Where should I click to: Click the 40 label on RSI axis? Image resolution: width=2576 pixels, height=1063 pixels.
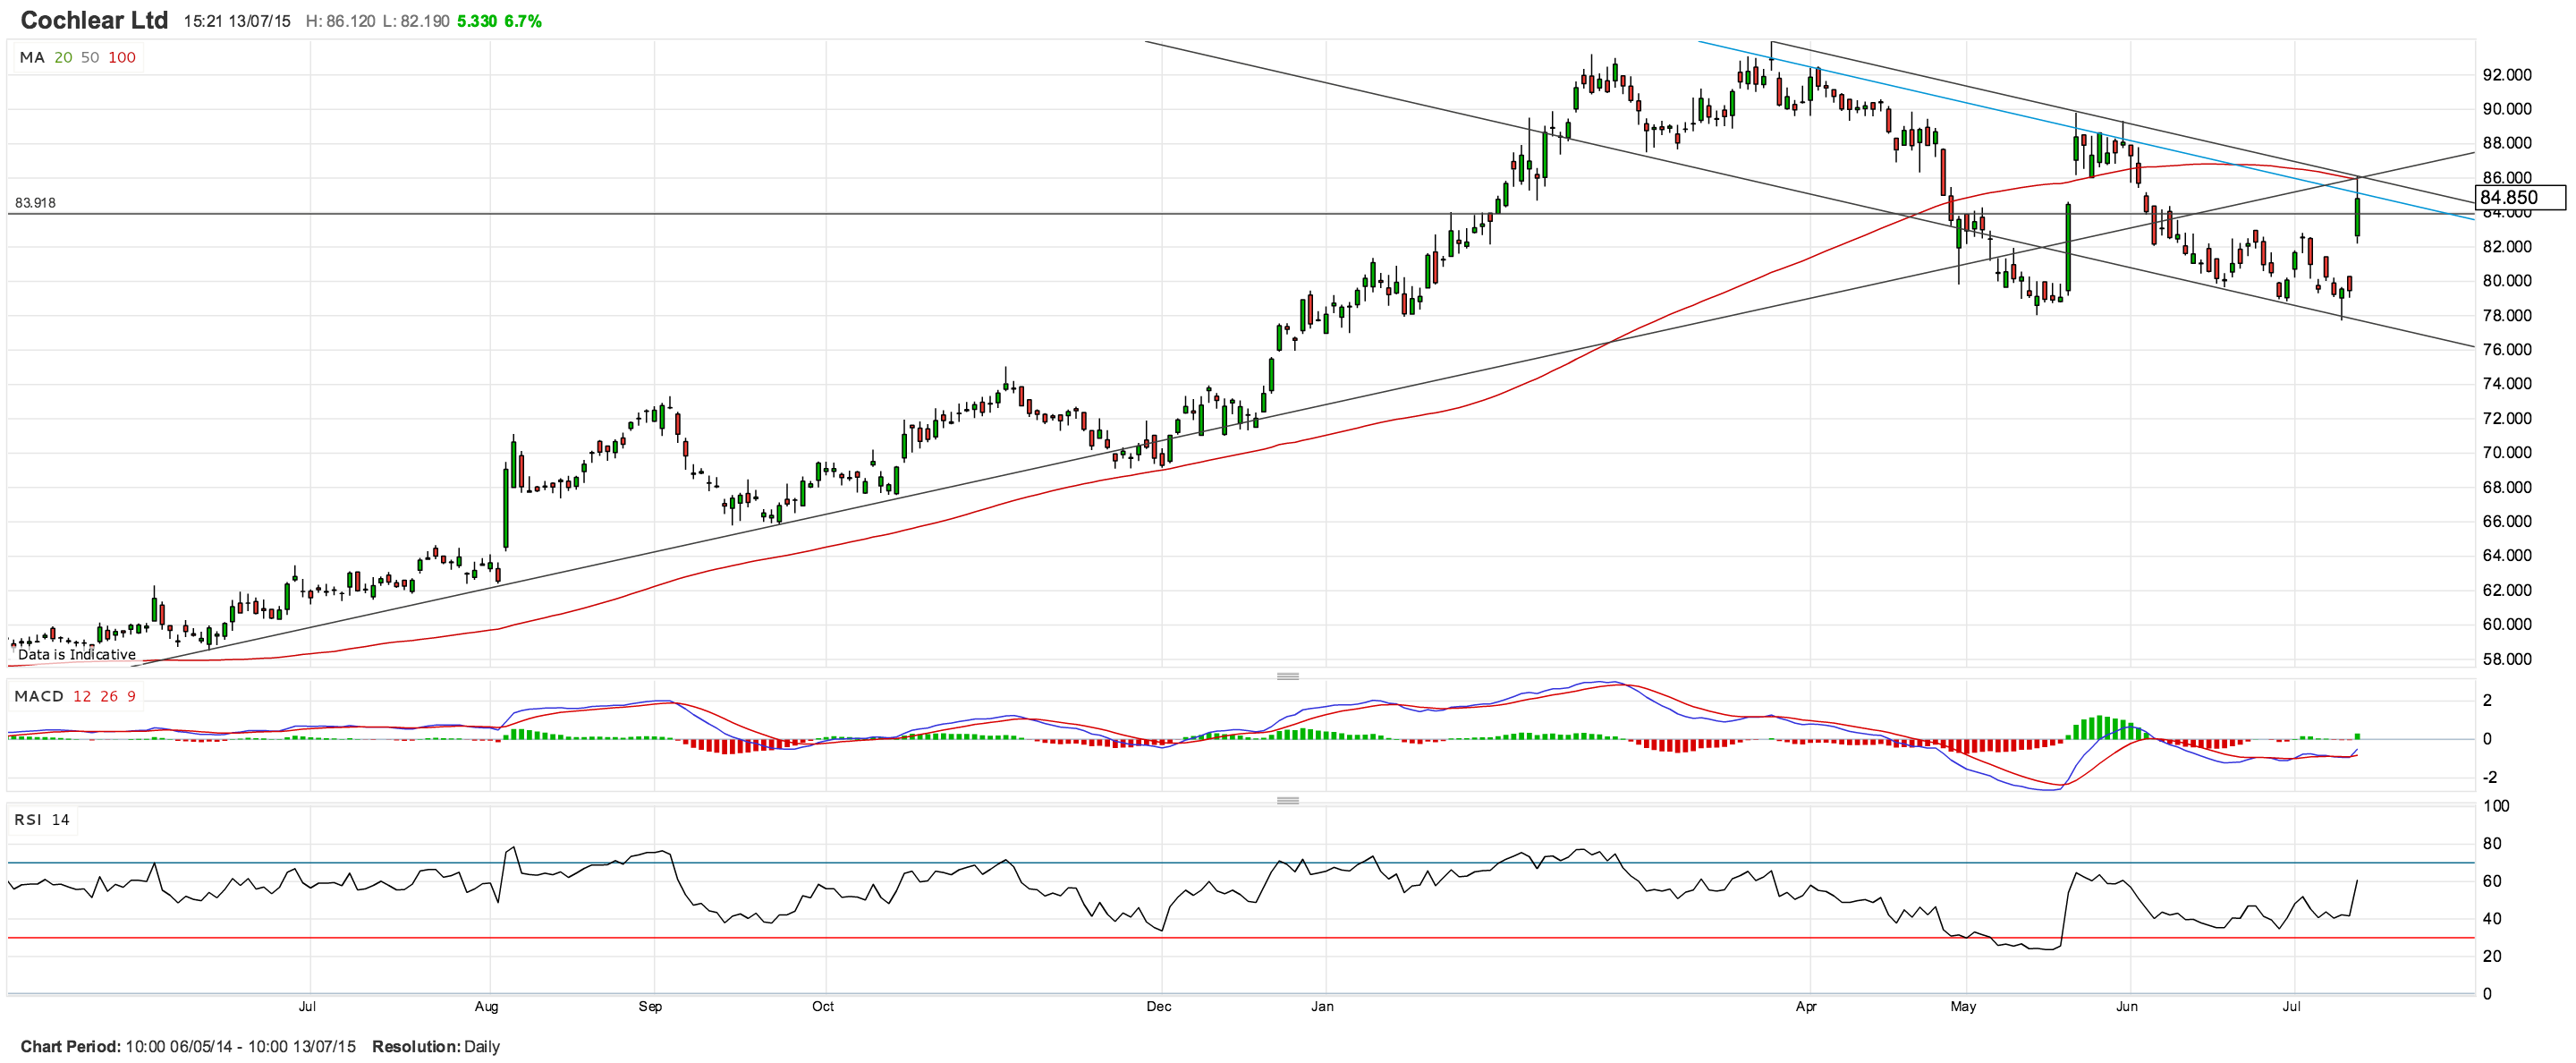[x=2493, y=919]
